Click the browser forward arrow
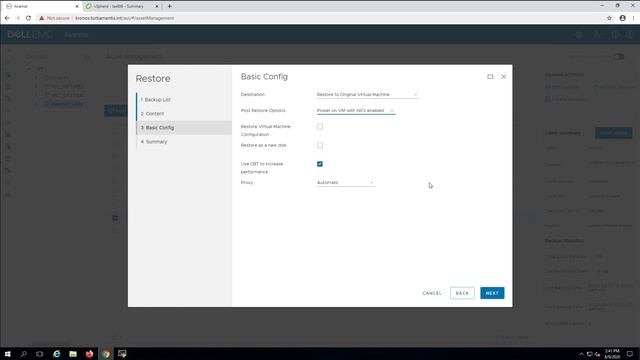This screenshot has height=360, width=640. [x=18, y=18]
